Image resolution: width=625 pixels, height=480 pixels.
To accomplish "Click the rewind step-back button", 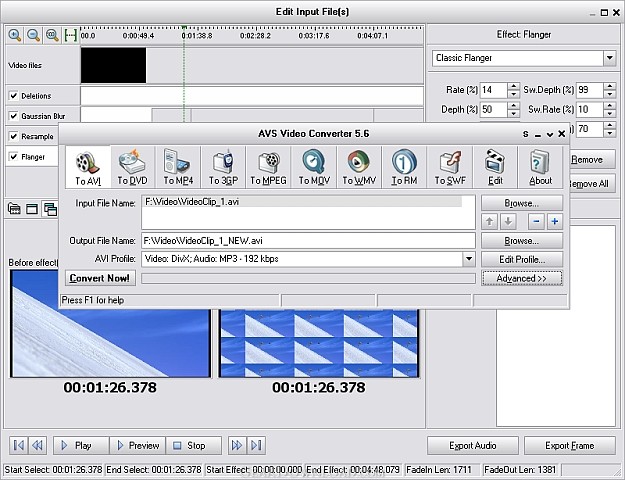I will (x=37, y=445).
